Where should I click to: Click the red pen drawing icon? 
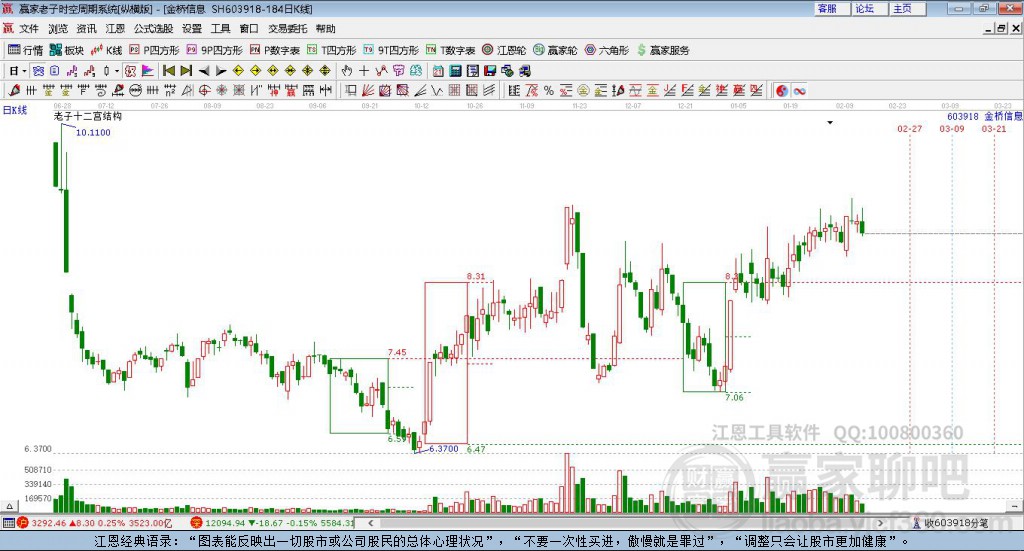point(14,91)
